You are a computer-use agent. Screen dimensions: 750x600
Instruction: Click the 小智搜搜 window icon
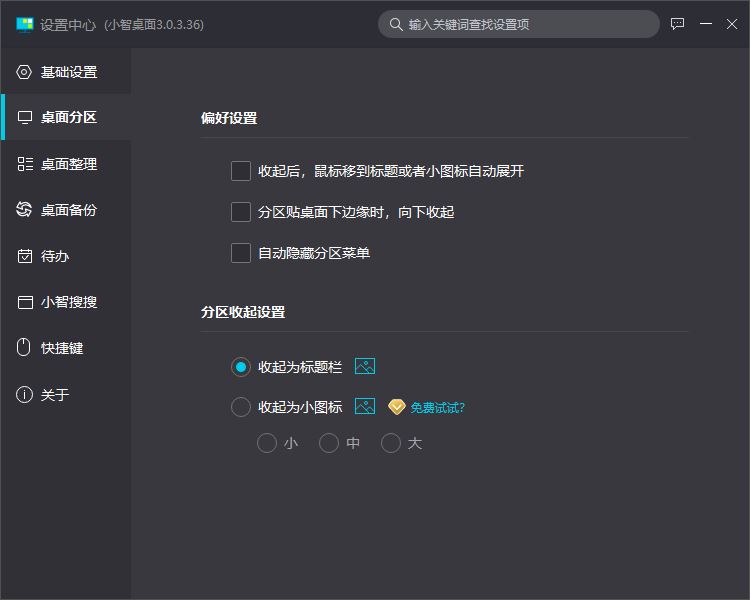[25, 302]
